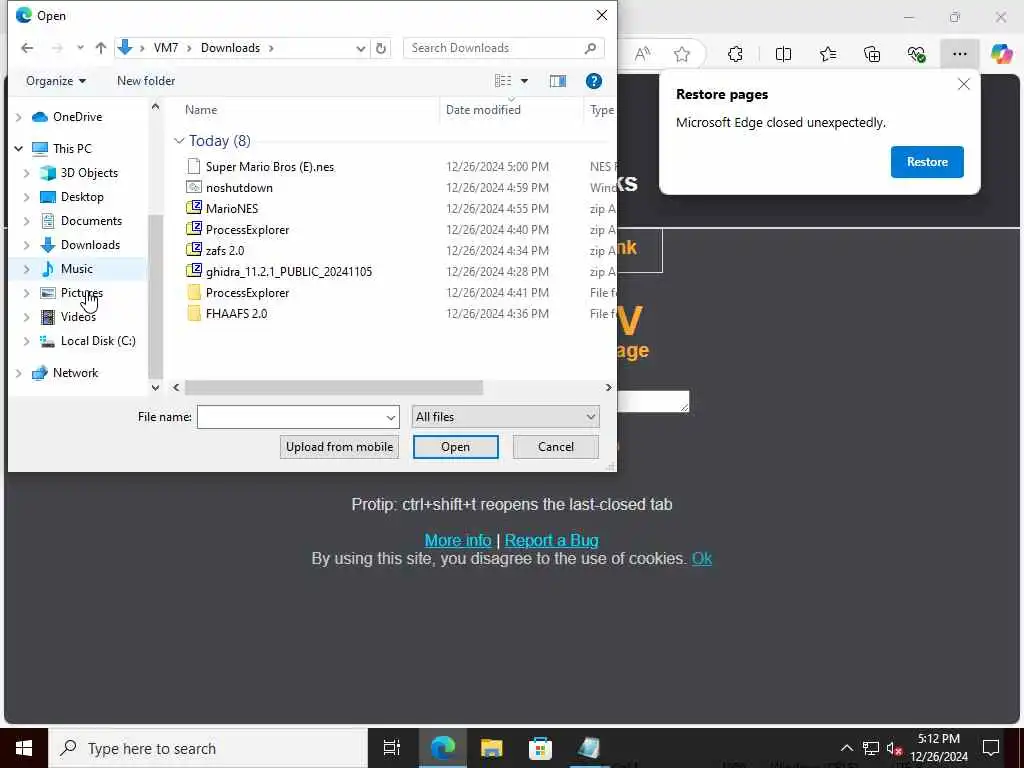Select Videos folder in sidebar
The image size is (1024, 768).
click(78, 317)
